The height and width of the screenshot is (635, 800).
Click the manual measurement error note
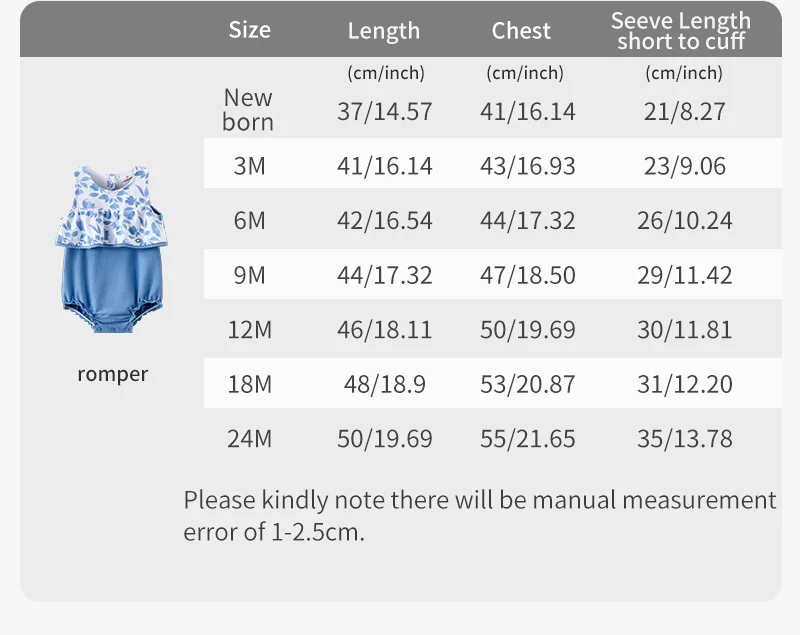click(x=479, y=515)
